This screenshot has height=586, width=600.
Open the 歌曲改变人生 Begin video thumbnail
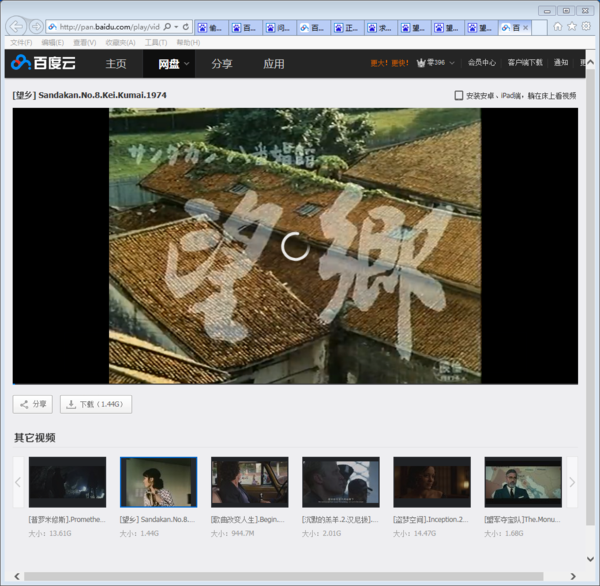coord(249,482)
